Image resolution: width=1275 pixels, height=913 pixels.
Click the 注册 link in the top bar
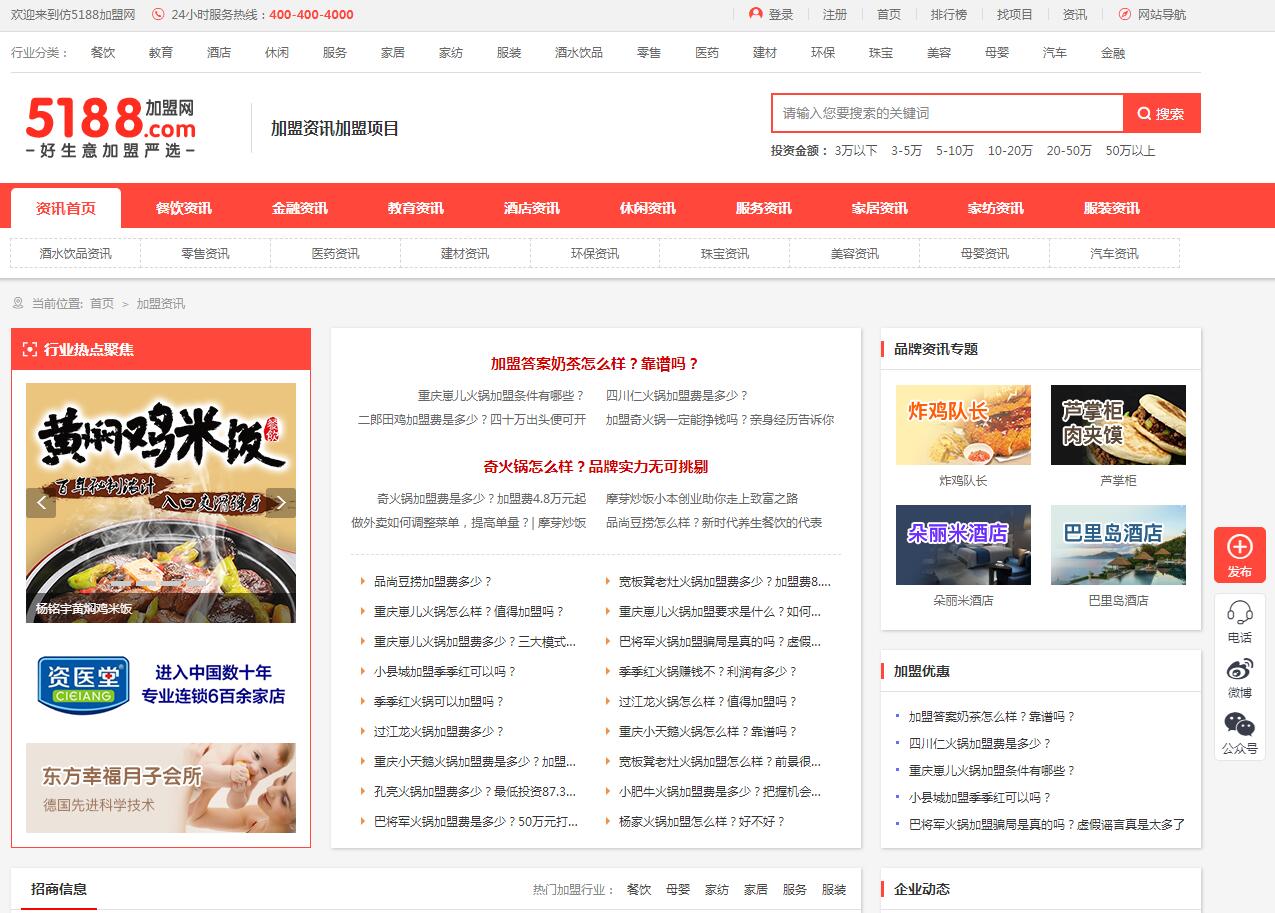pyautogui.click(x=834, y=15)
